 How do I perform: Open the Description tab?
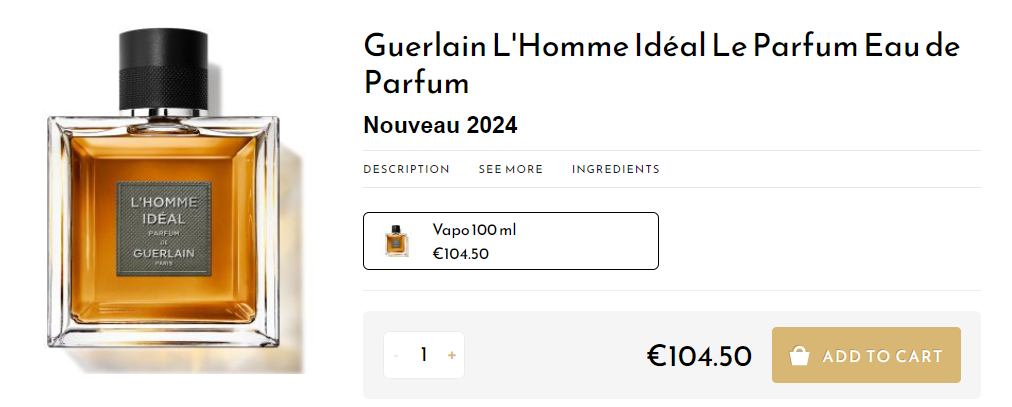coord(406,169)
